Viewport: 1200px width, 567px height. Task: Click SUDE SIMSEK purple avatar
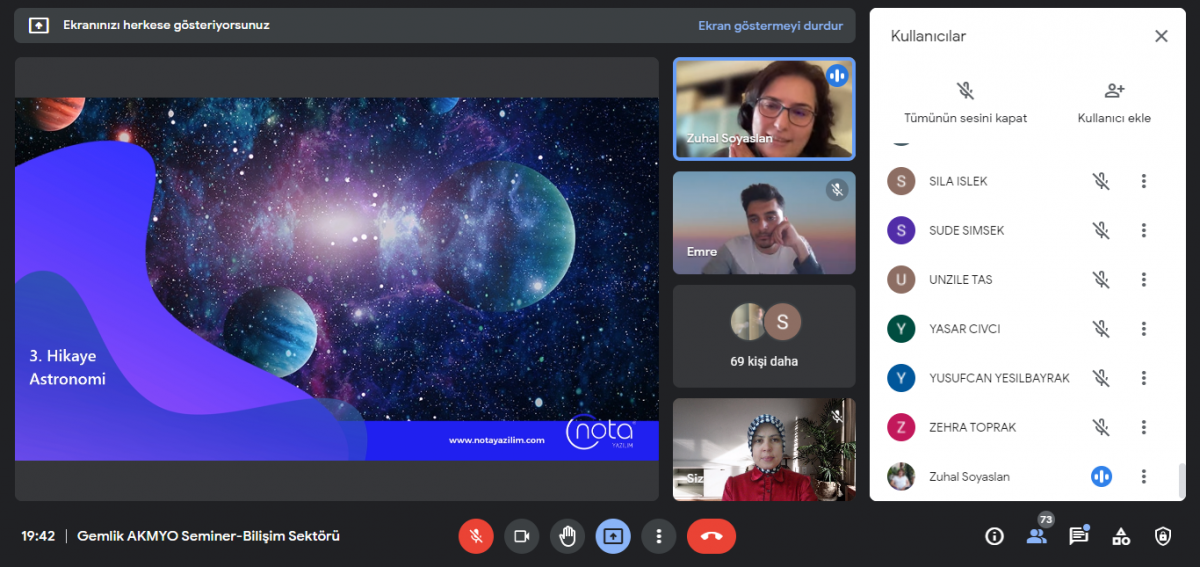pyautogui.click(x=901, y=230)
